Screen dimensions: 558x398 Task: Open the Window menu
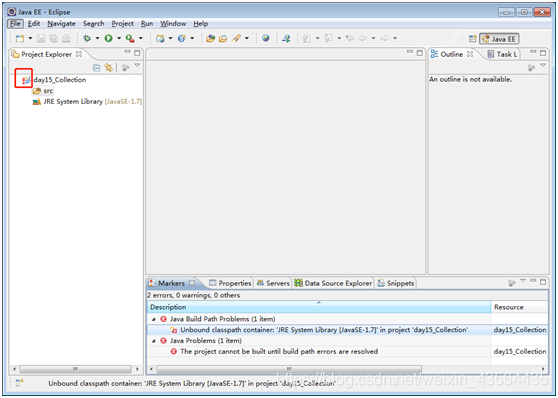pos(173,23)
